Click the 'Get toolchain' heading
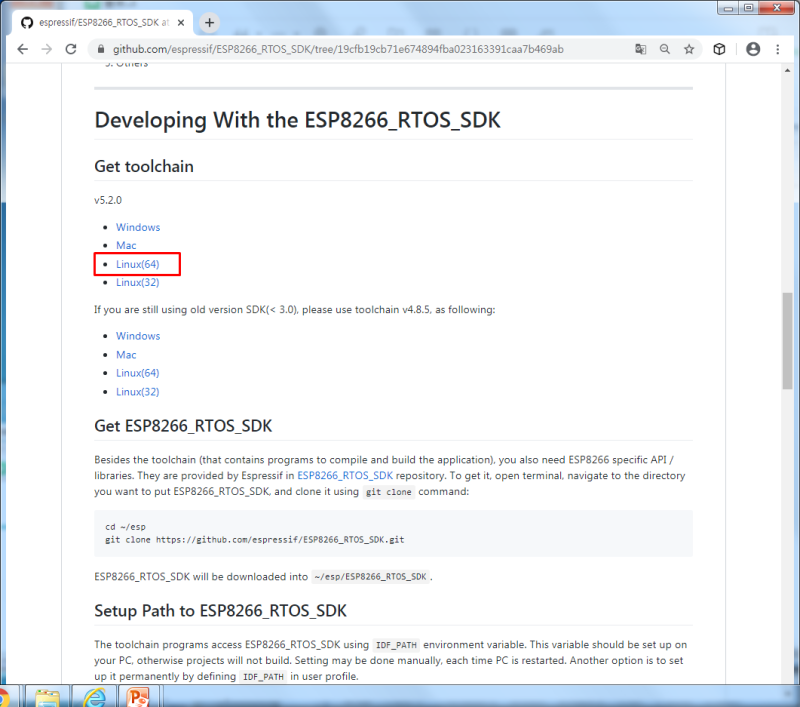800x707 pixels. pyautogui.click(x=144, y=166)
